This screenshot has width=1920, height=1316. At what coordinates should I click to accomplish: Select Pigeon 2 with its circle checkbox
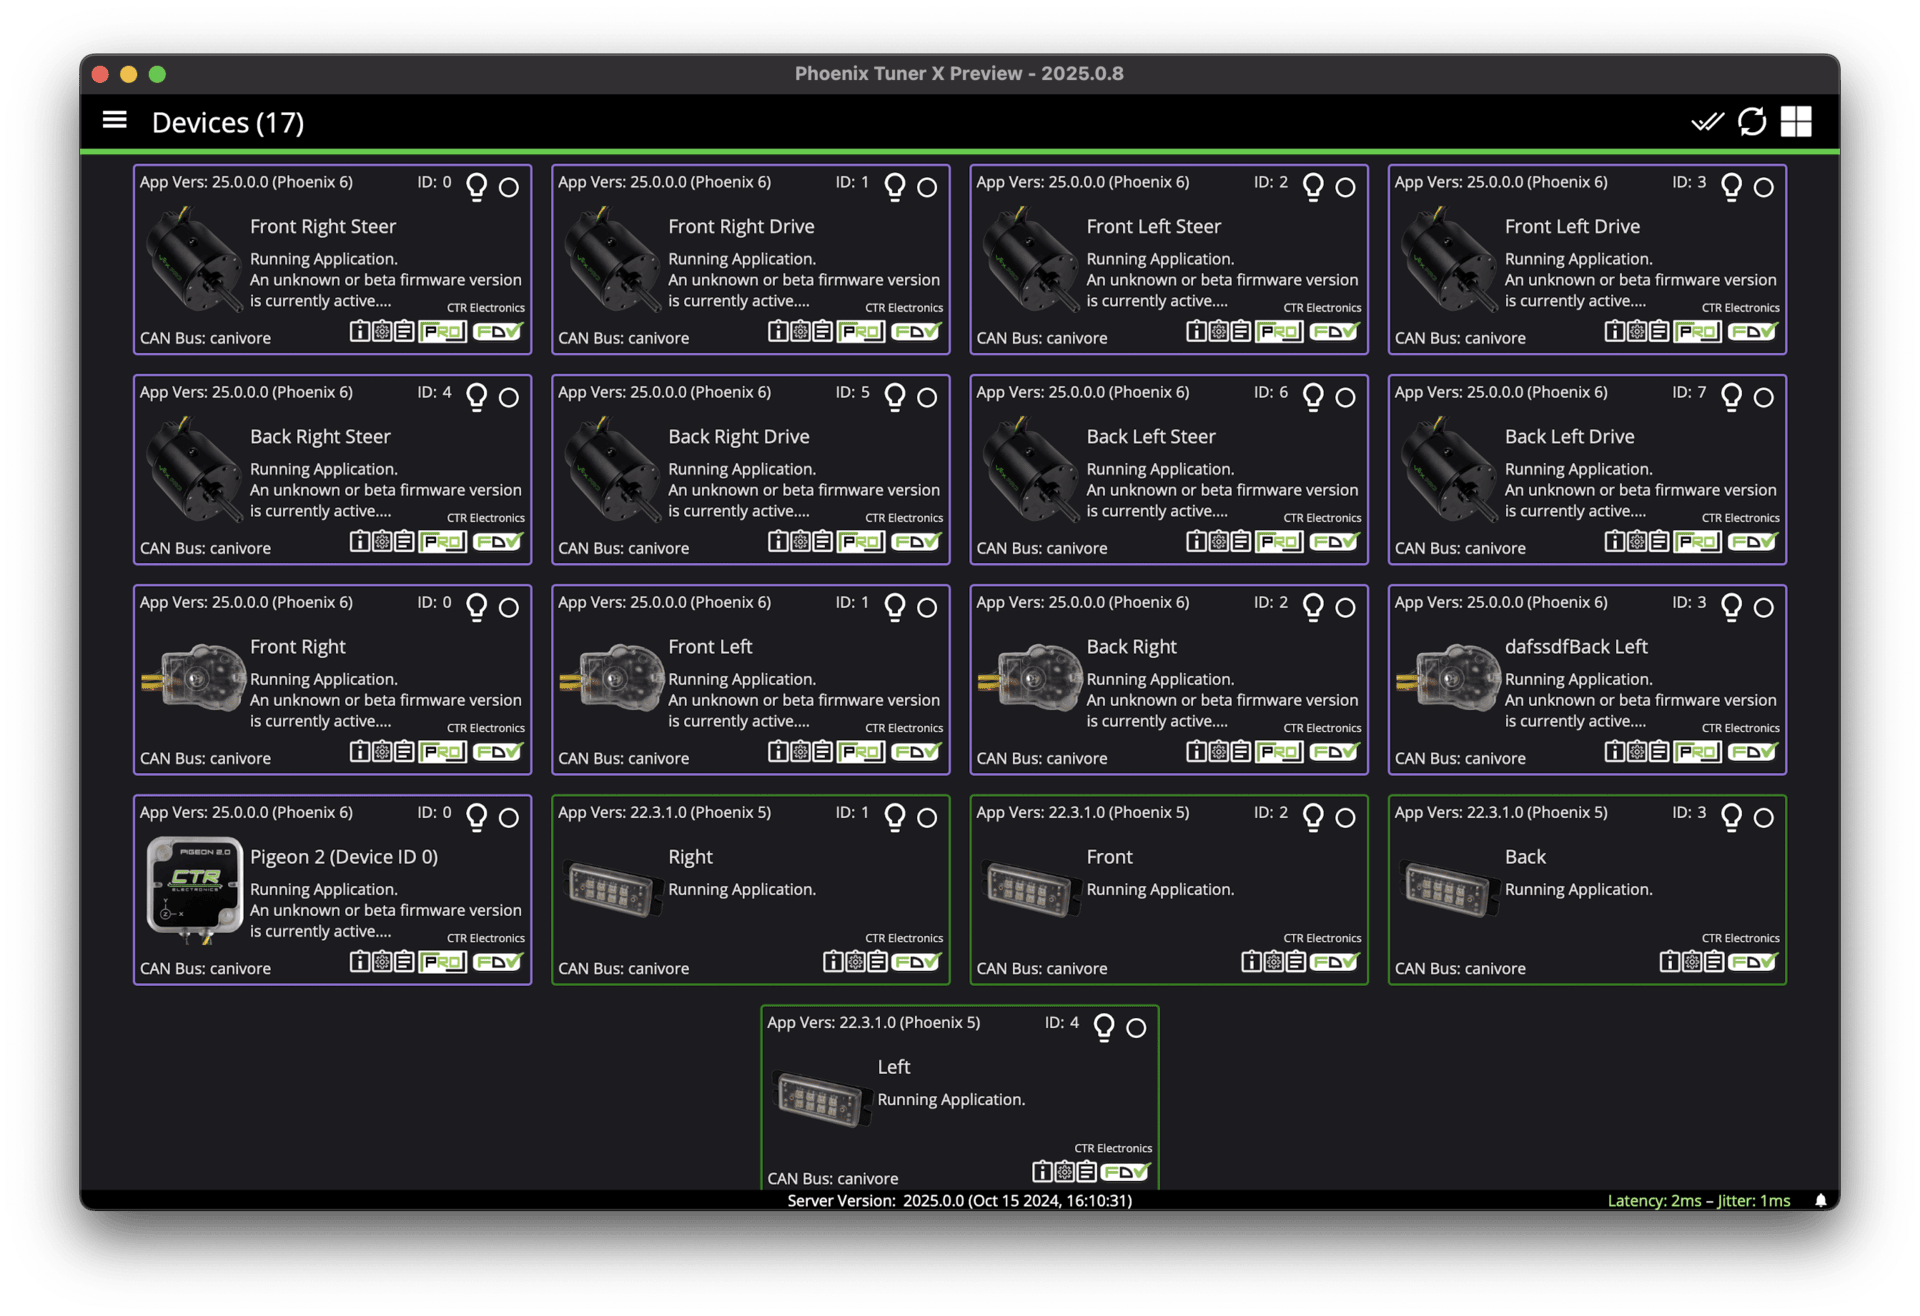coord(509,817)
